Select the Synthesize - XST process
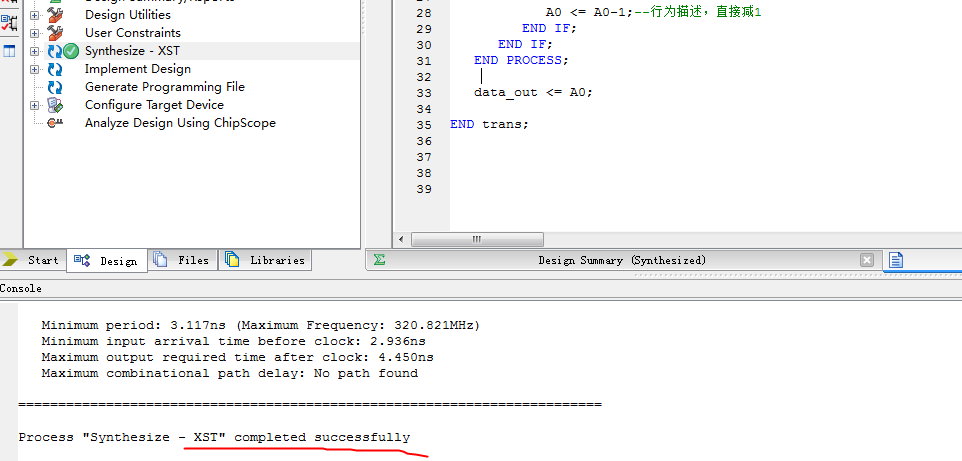 click(132, 51)
